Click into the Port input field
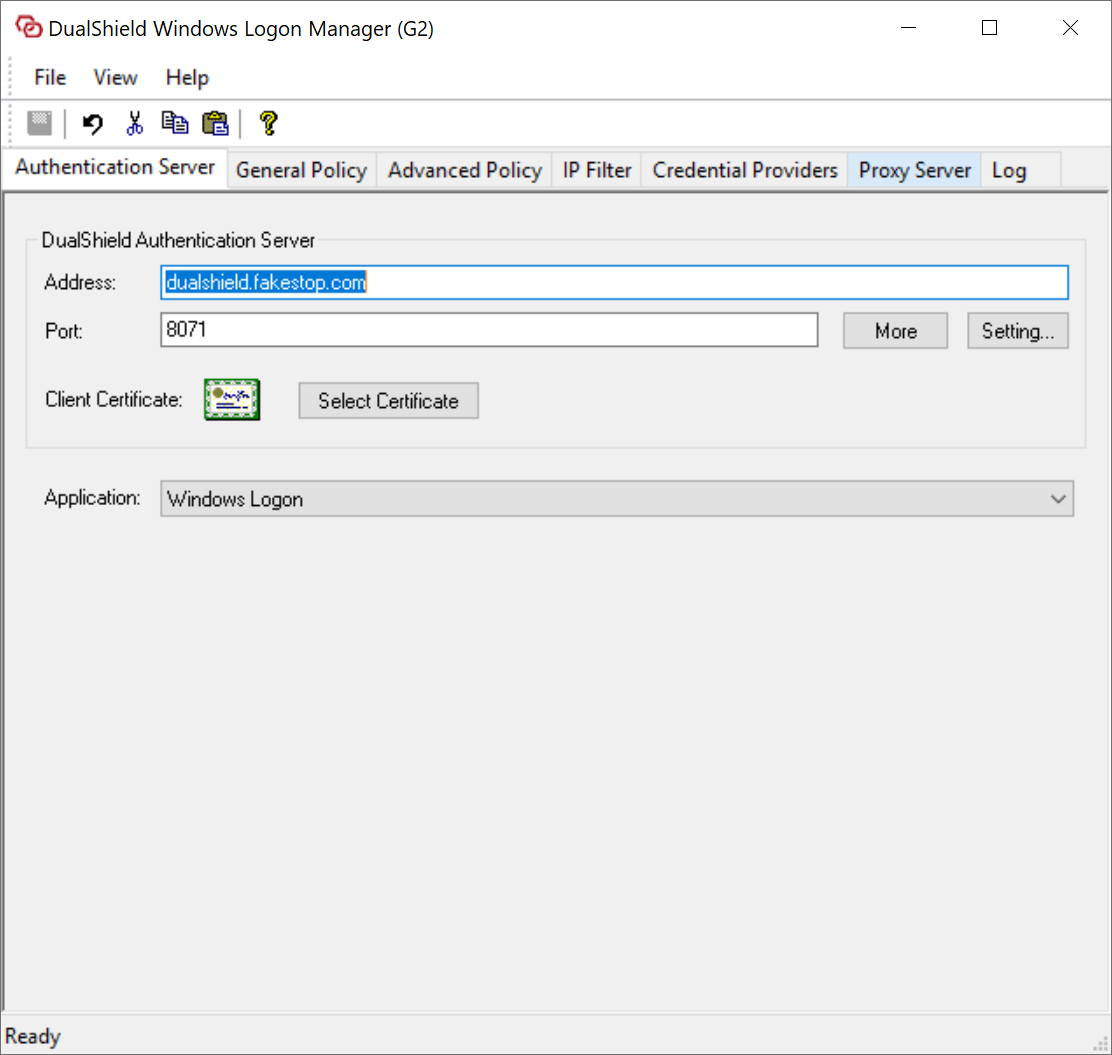The height and width of the screenshot is (1055, 1112). coord(489,330)
